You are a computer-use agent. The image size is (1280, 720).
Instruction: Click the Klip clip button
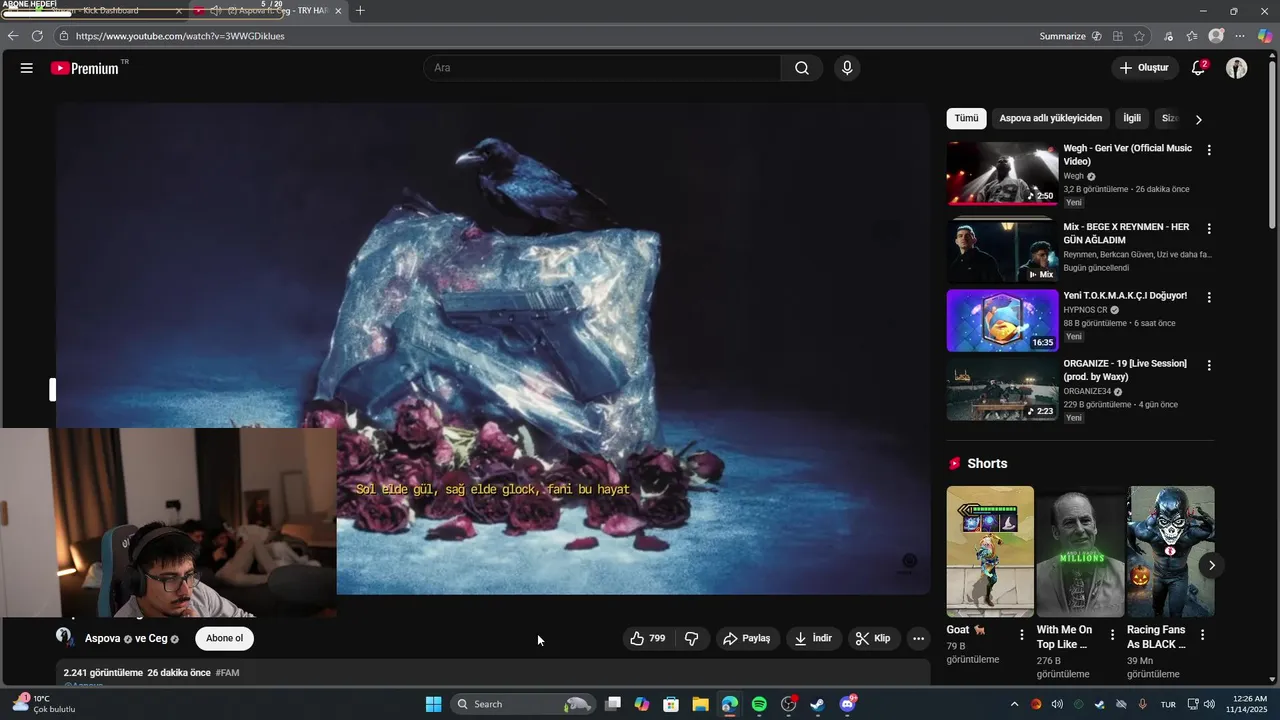[873, 638]
